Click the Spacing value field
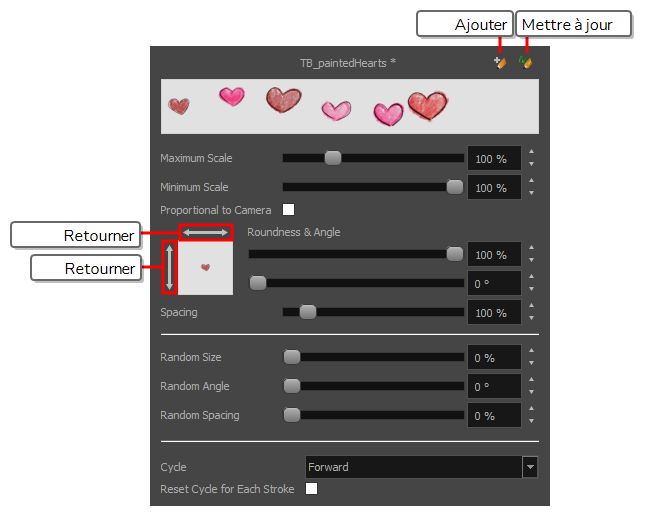This screenshot has width=646, height=516. coord(494,312)
